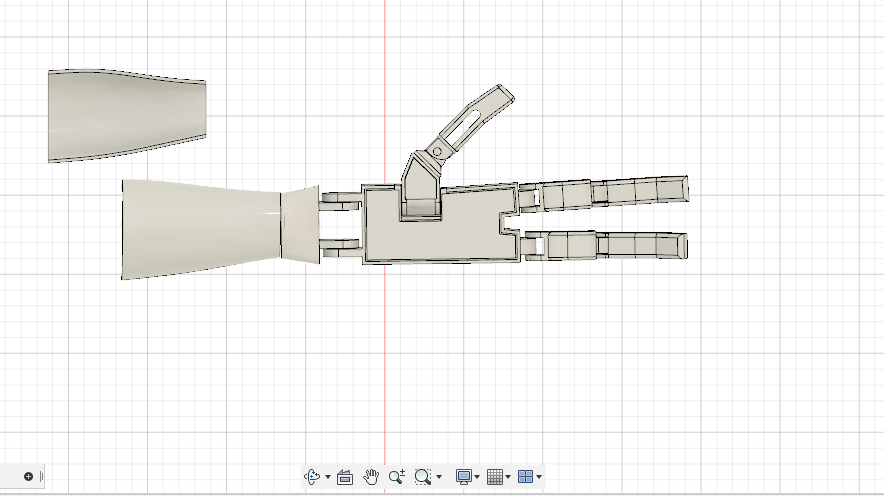
Task: Expand the Zoom Window options arrow
Action: tap(439, 477)
